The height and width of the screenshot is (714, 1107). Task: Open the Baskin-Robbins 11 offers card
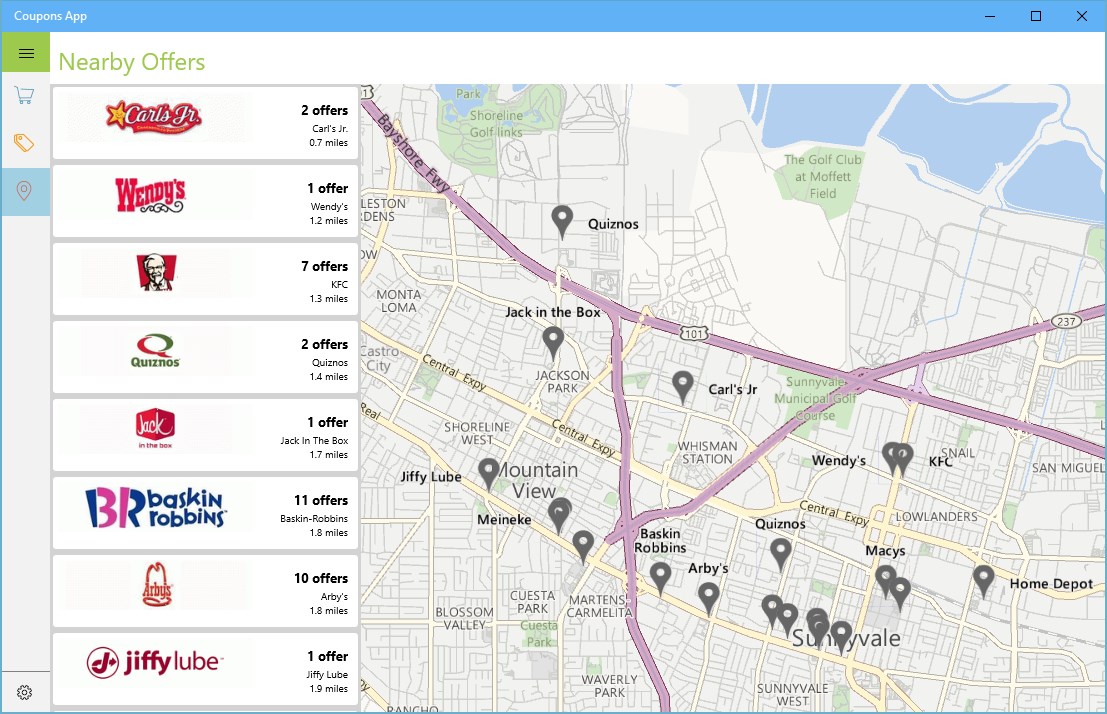coord(205,513)
